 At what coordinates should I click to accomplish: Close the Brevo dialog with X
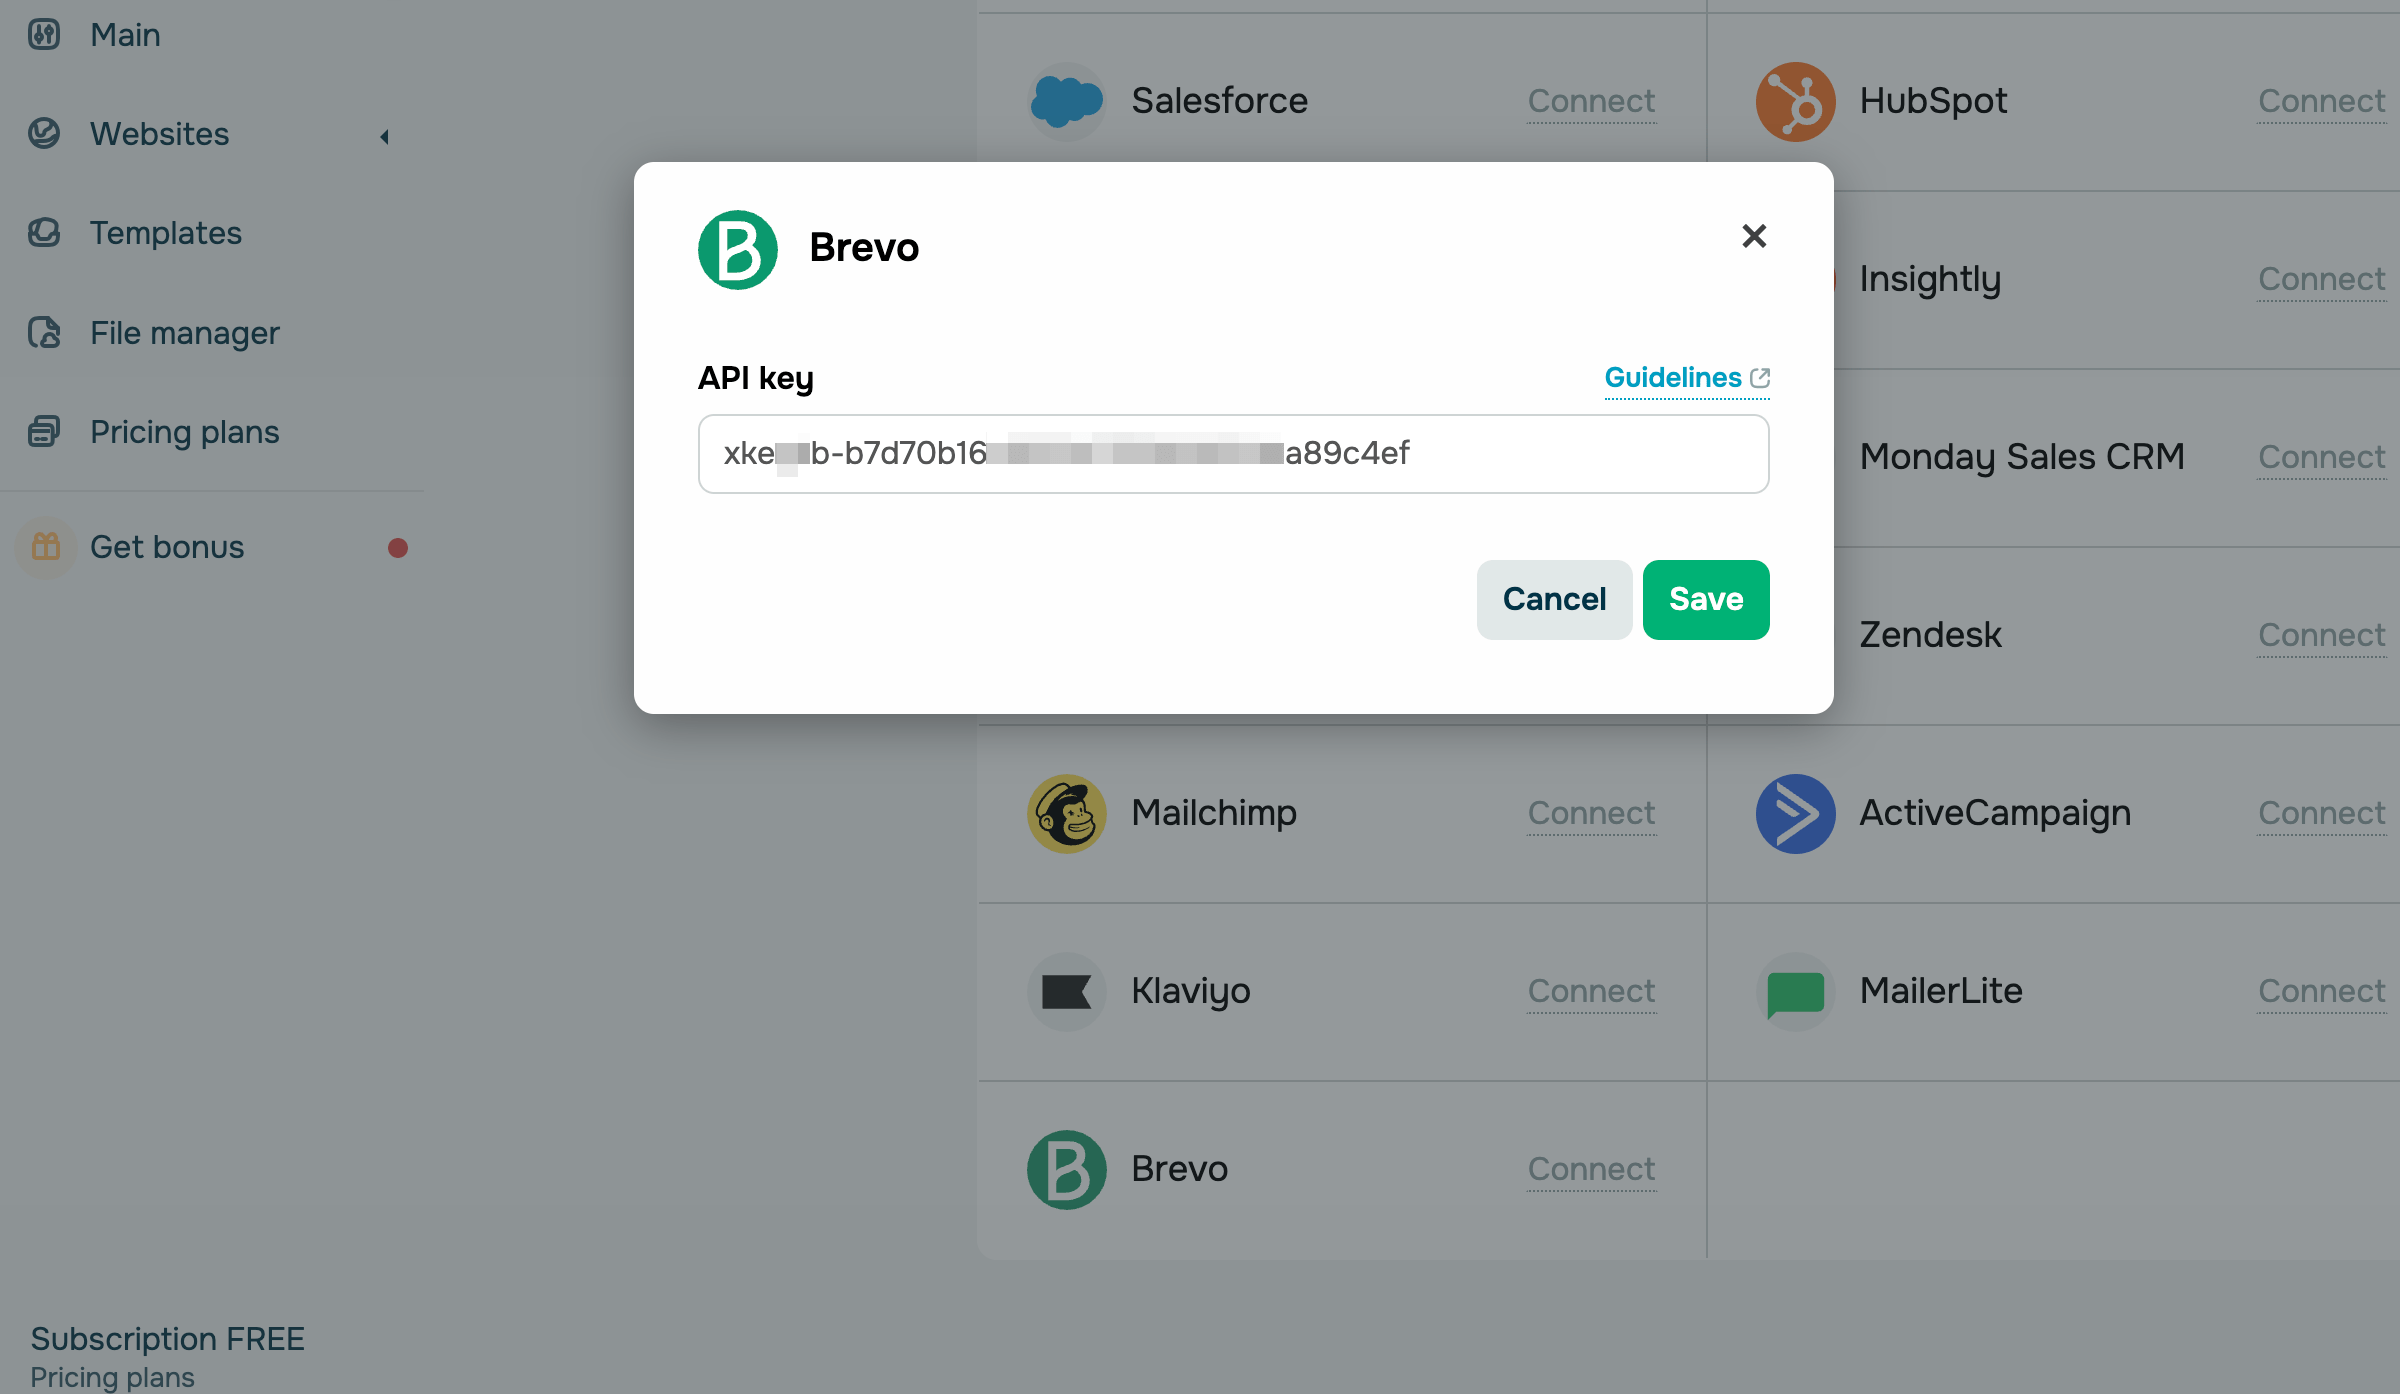1754,236
